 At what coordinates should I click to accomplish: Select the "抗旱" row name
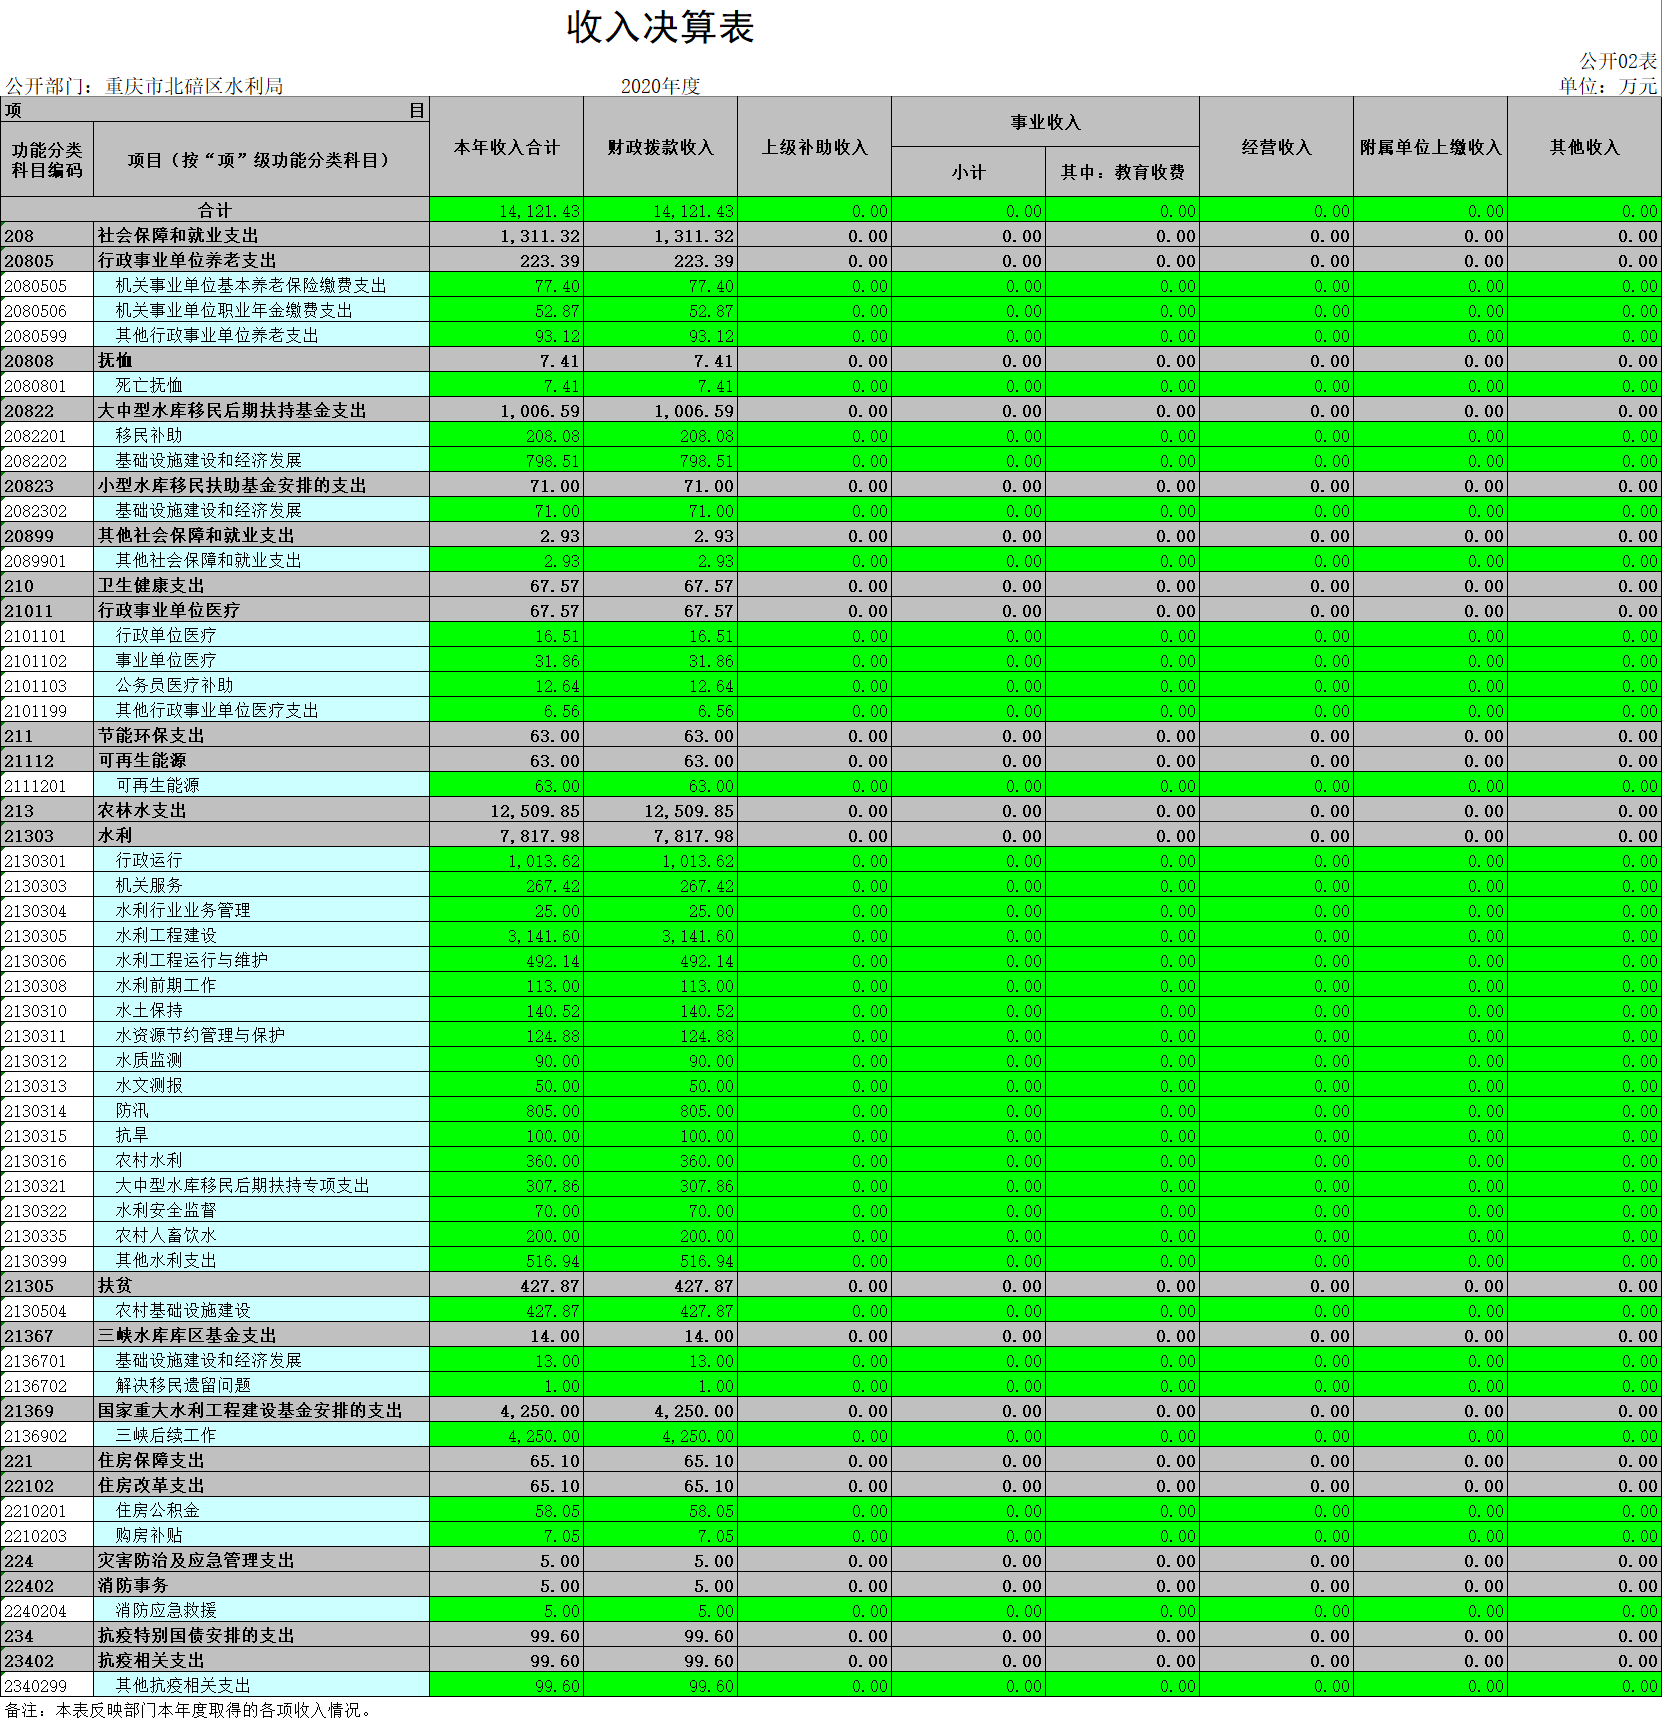pos(132,1135)
